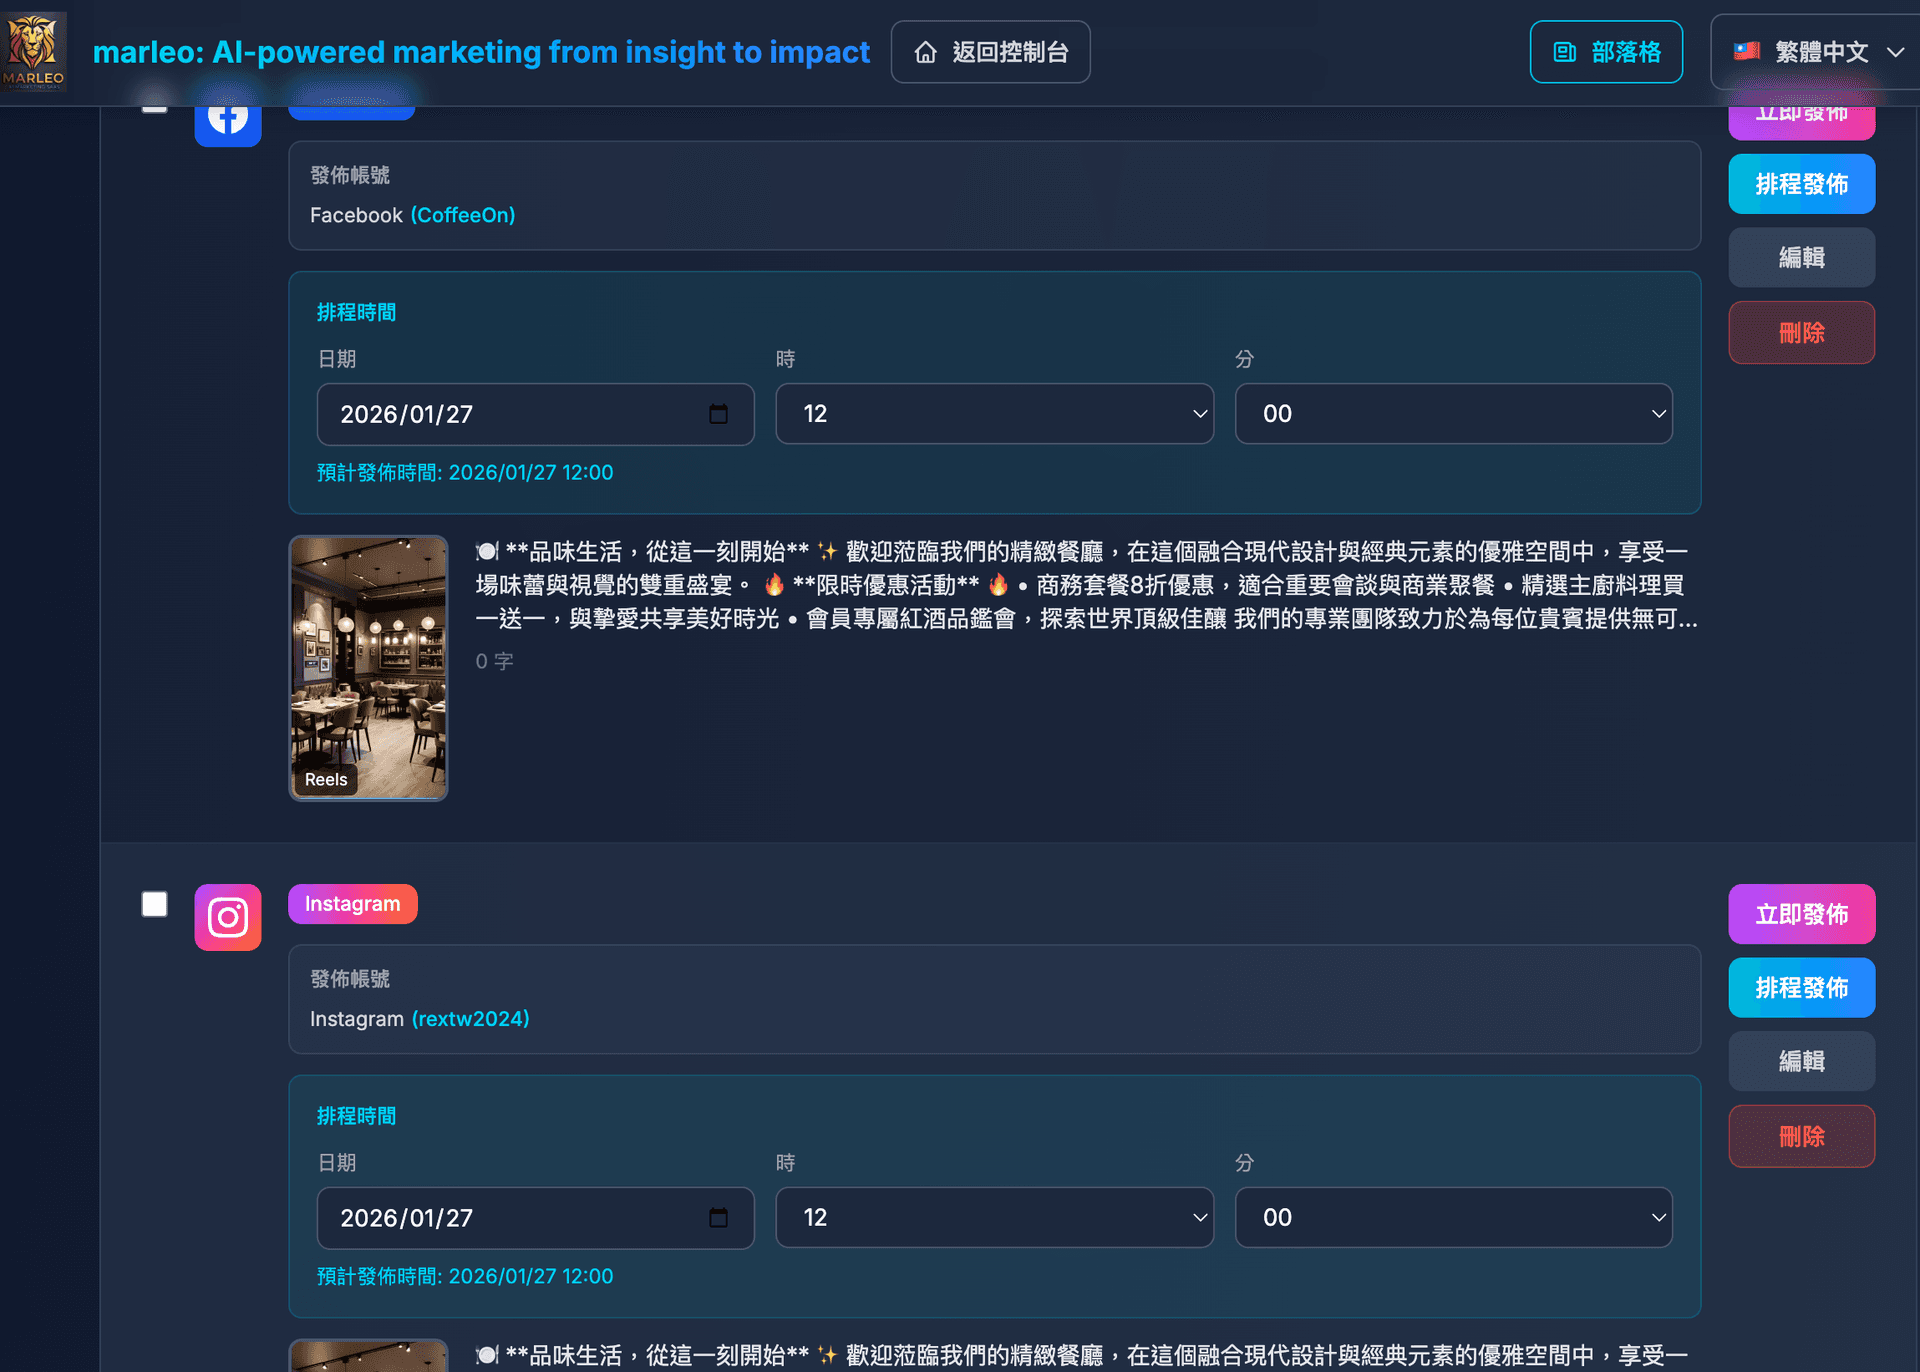Focus the Instagram post date field 2026/01/27
This screenshot has width=1920, height=1372.
(x=536, y=1218)
